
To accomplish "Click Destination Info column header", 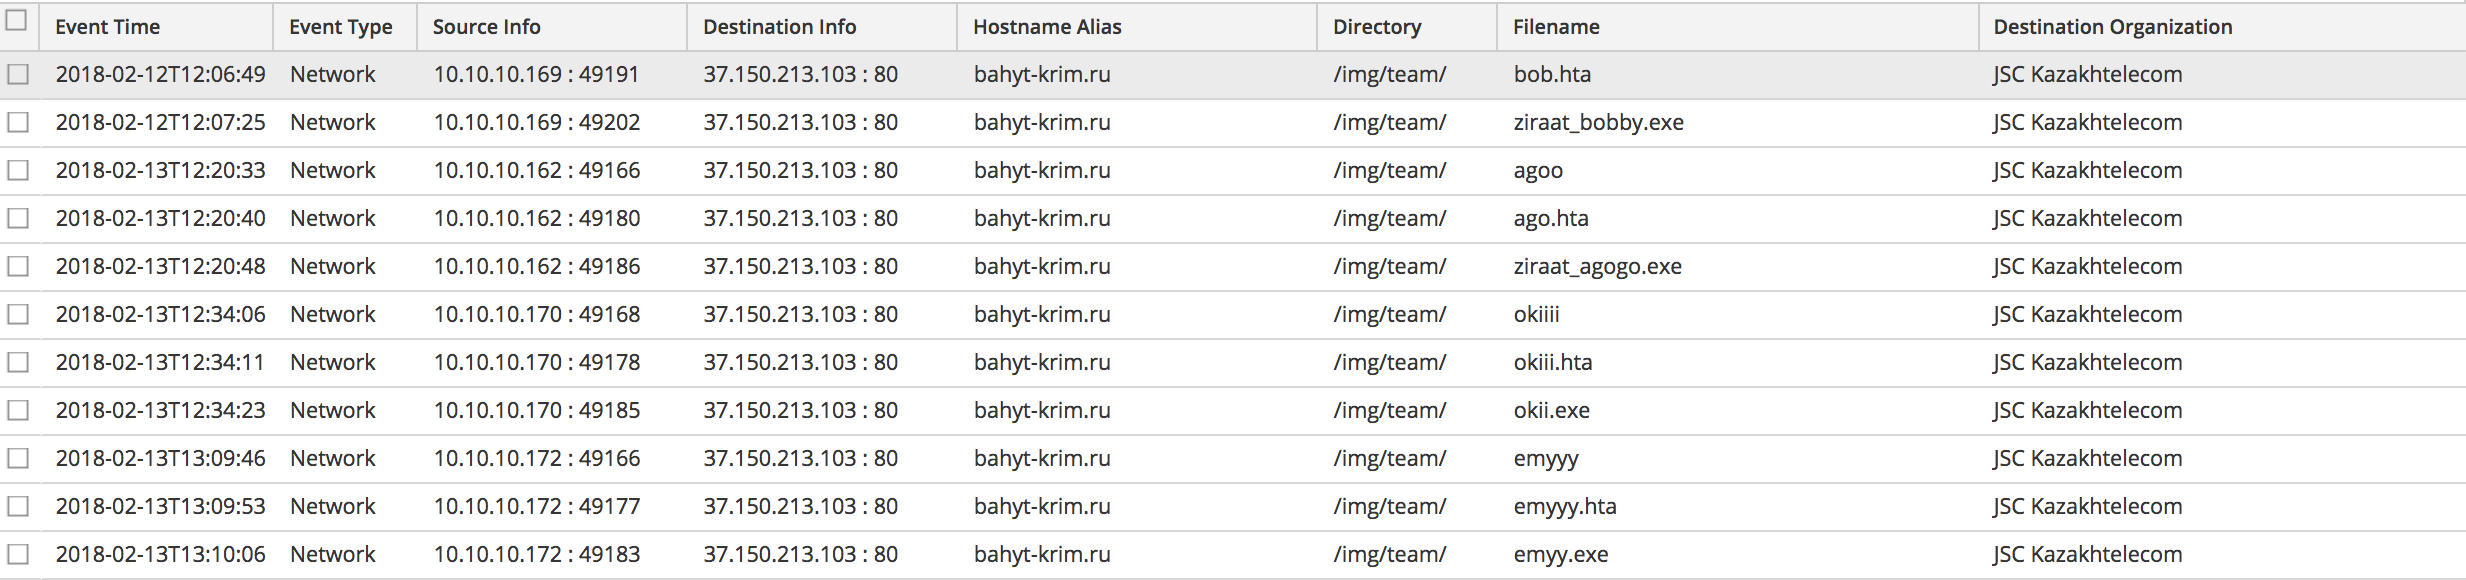I will pyautogui.click(x=779, y=27).
